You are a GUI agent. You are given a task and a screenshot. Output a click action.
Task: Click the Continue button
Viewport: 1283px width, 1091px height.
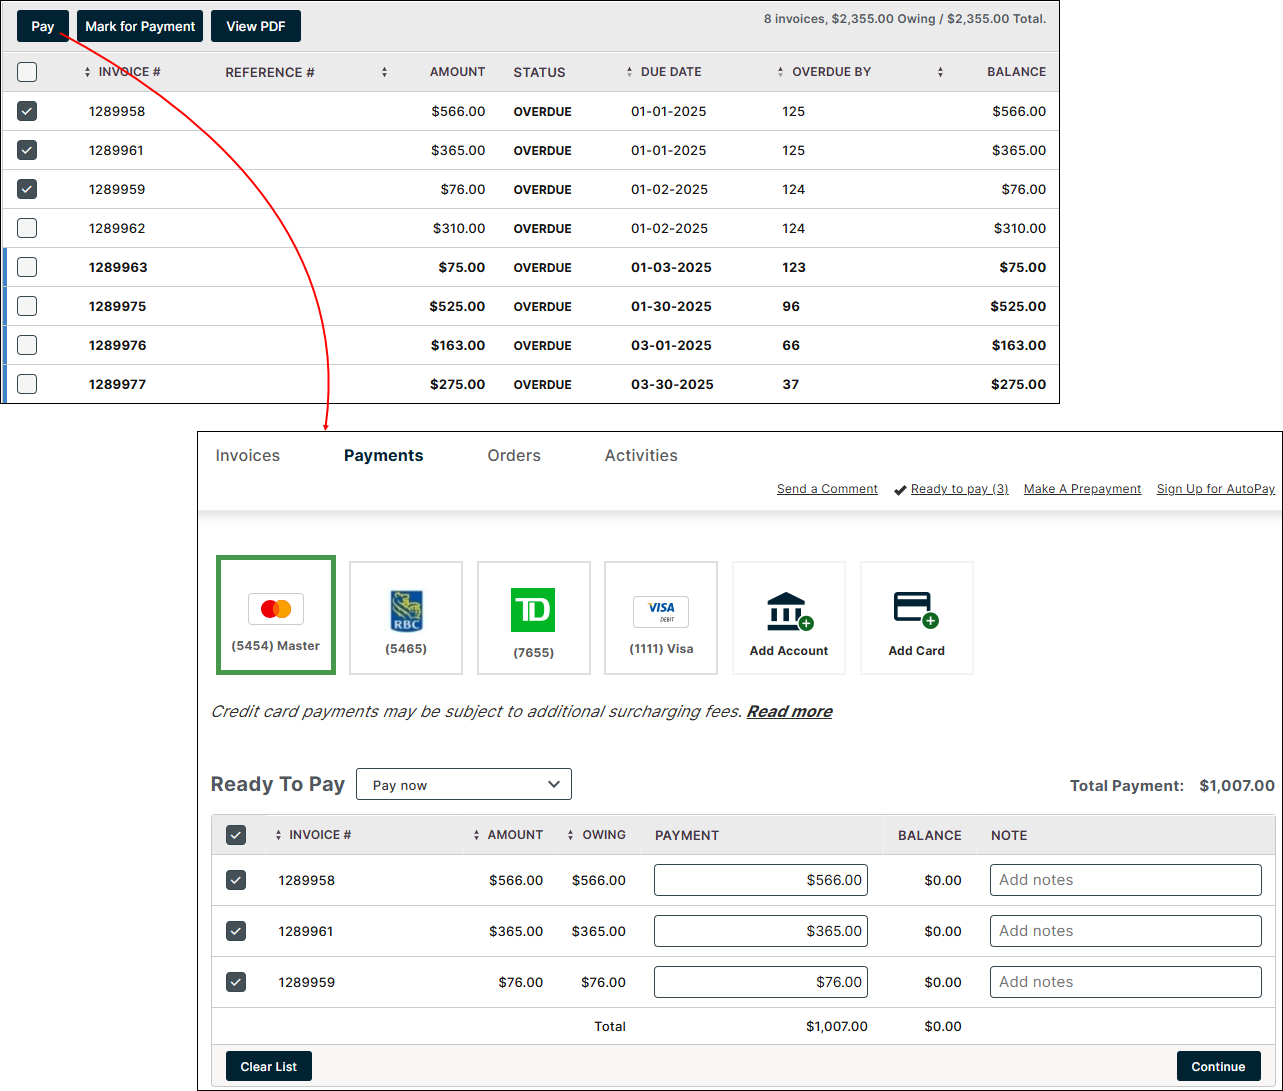point(1218,1066)
